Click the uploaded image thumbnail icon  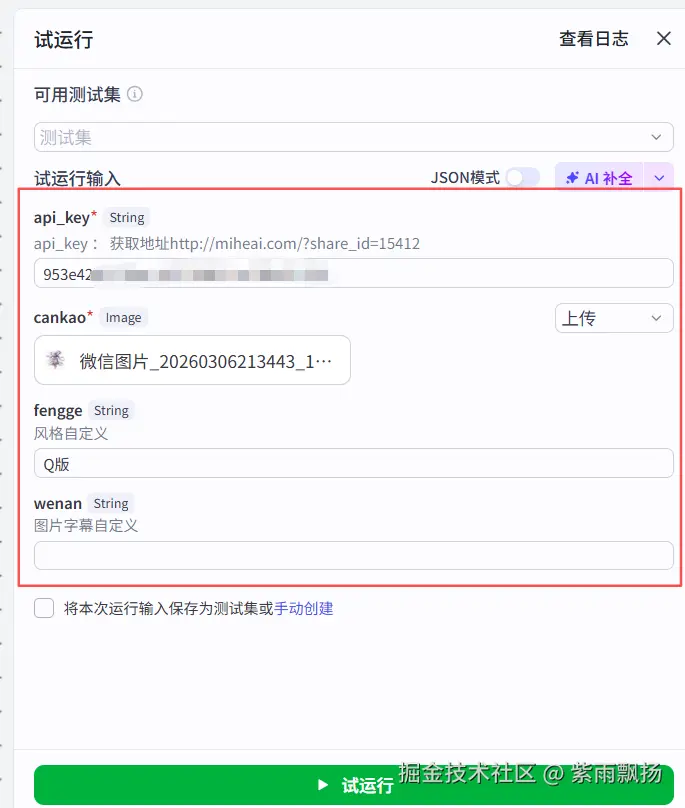(x=55, y=360)
